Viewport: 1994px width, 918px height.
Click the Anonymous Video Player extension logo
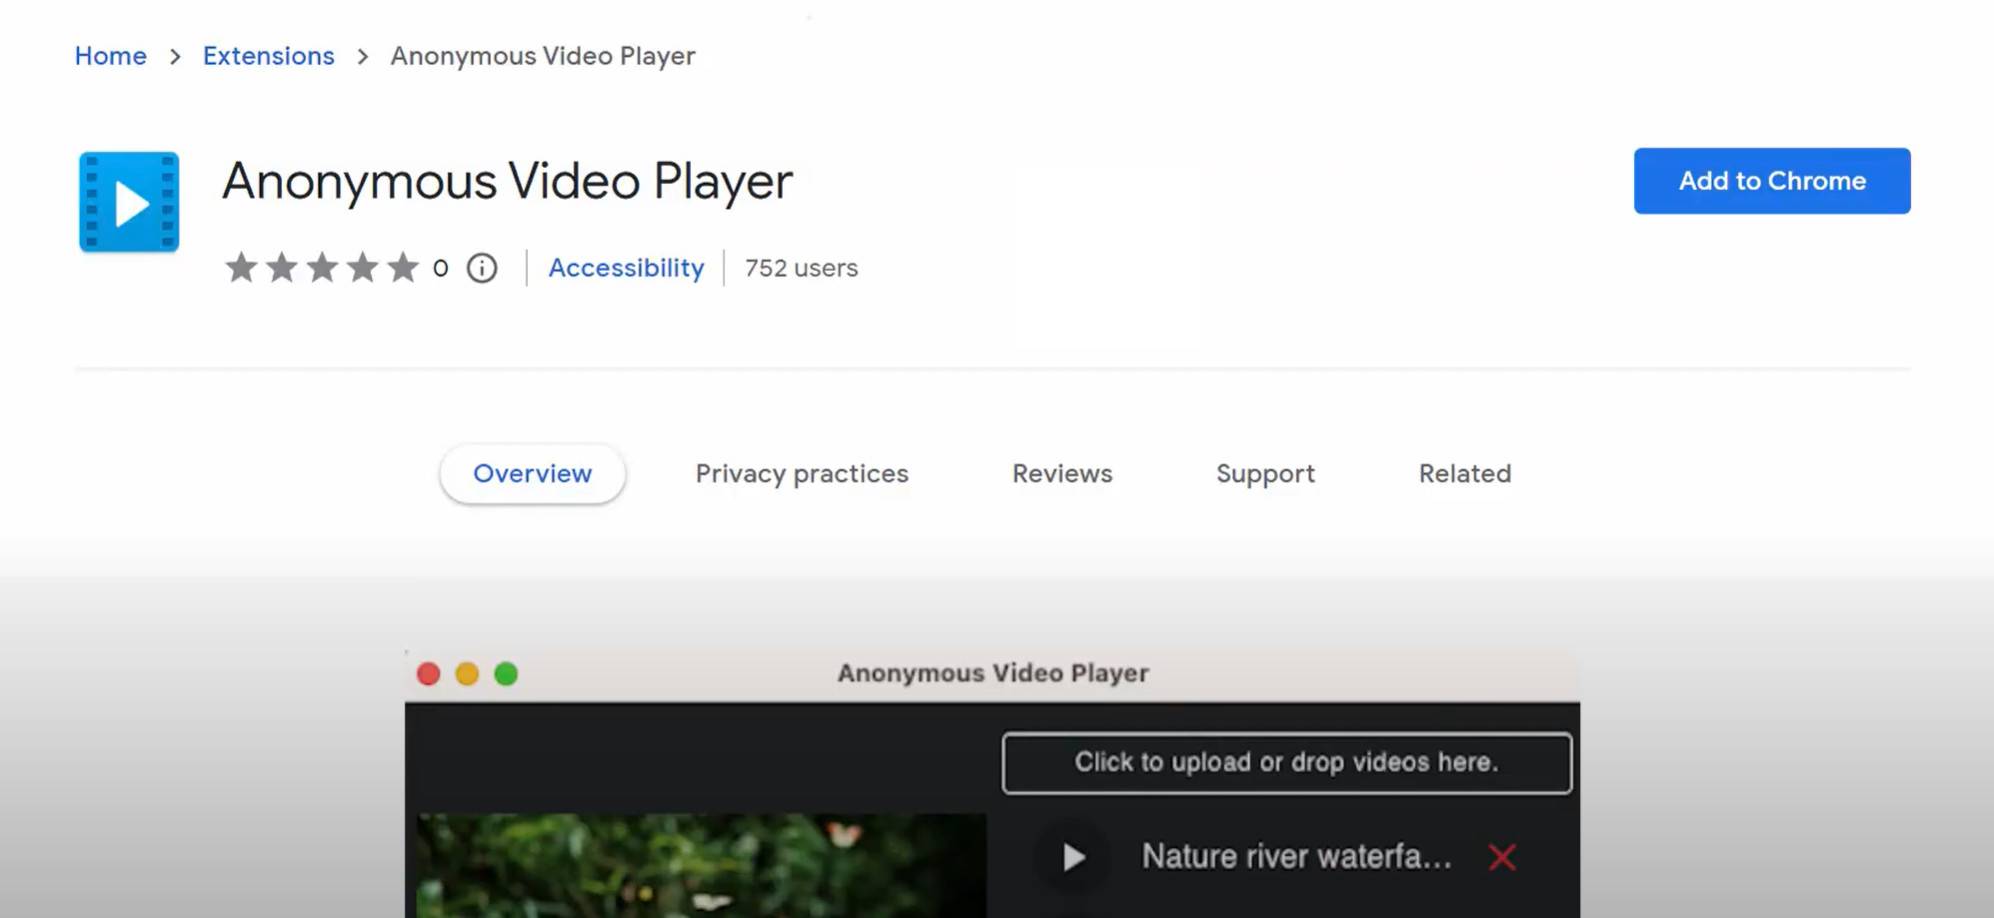(x=129, y=202)
